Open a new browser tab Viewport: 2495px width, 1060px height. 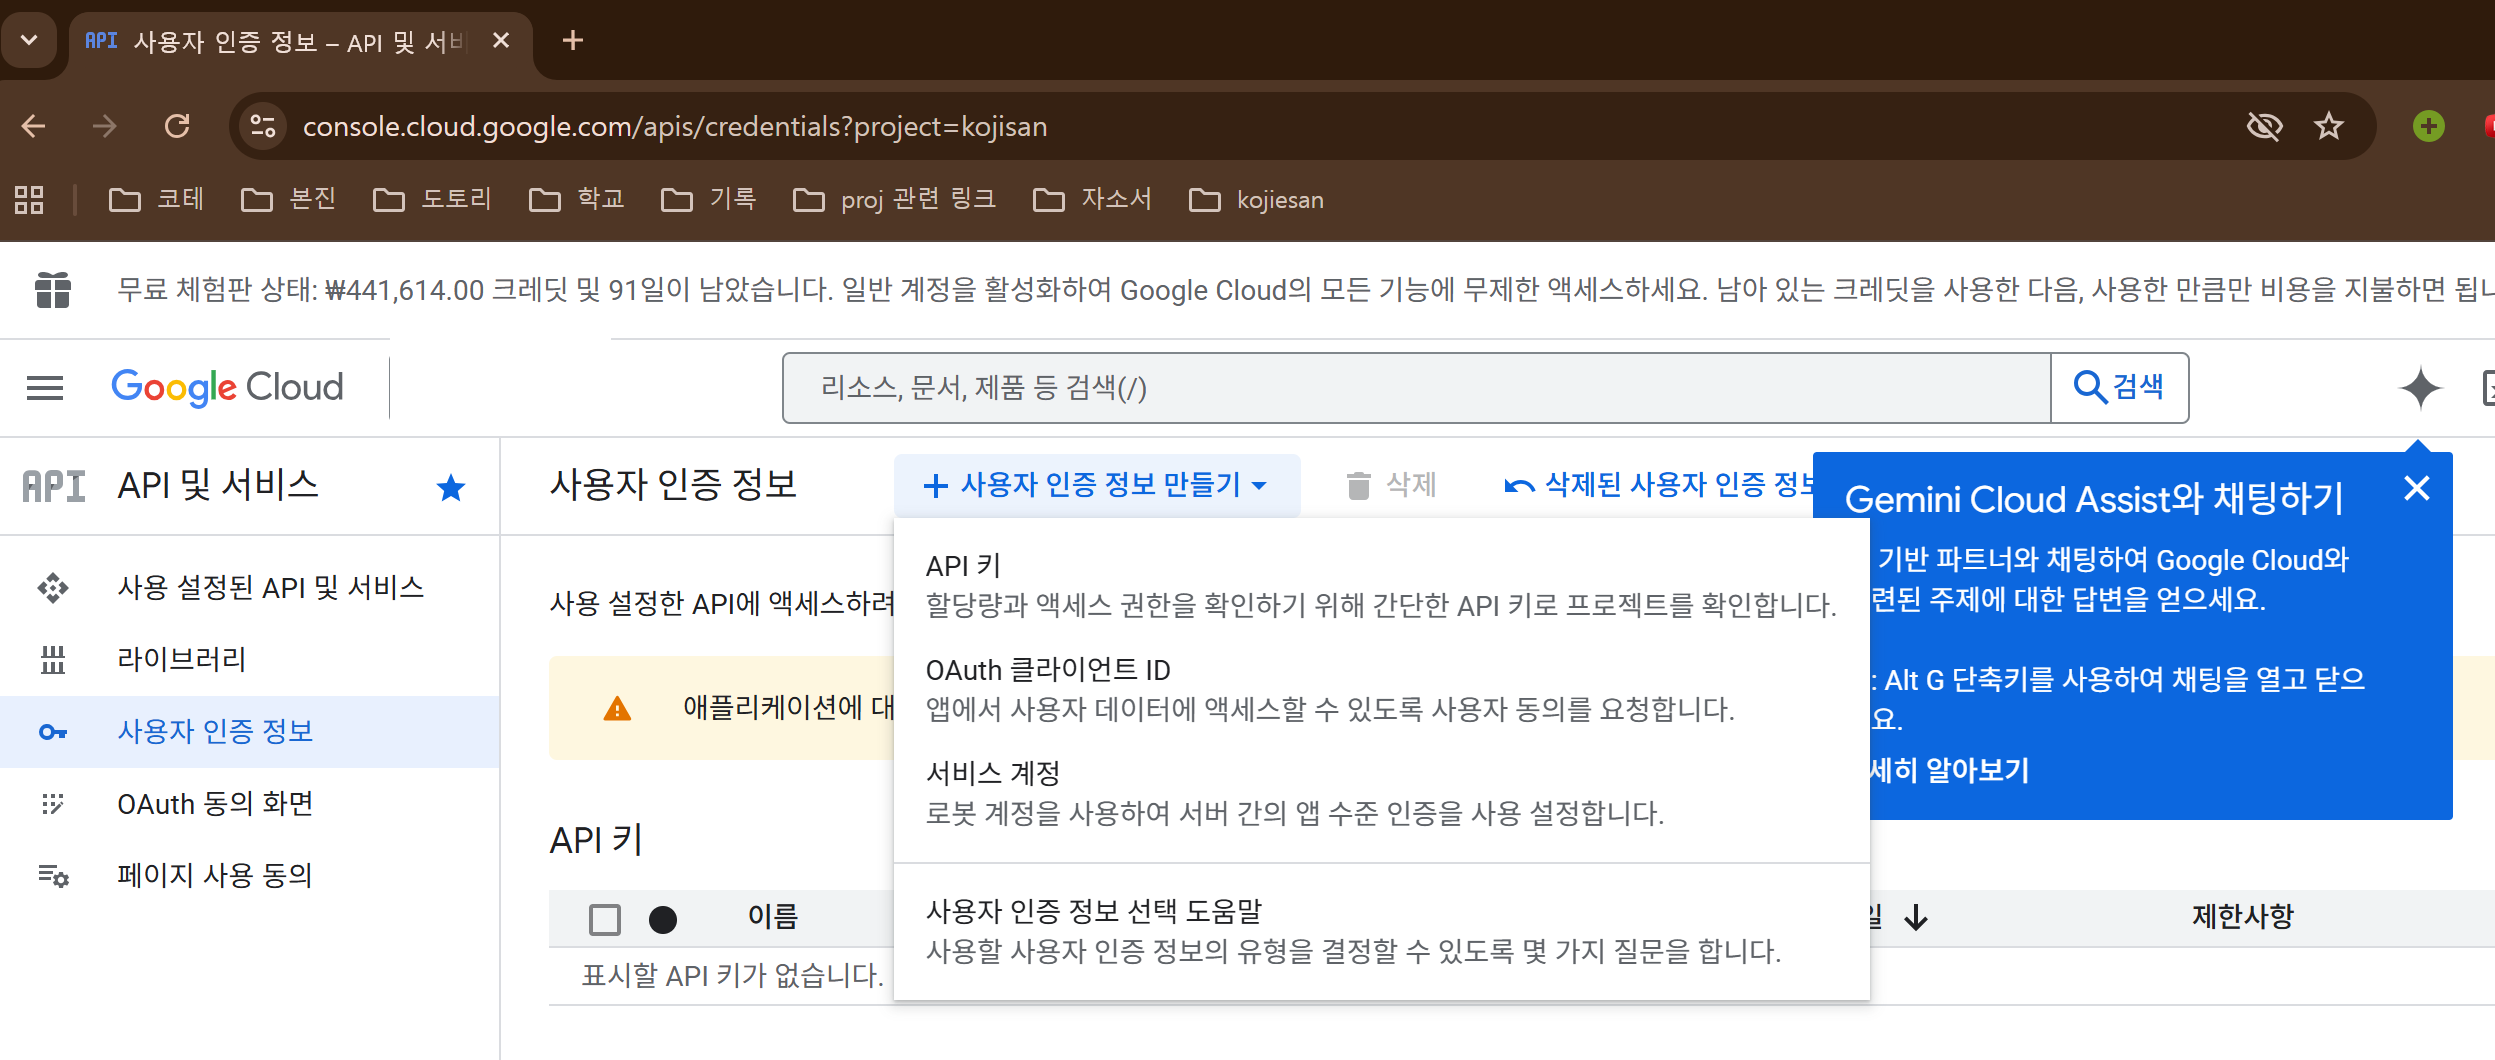tap(573, 41)
